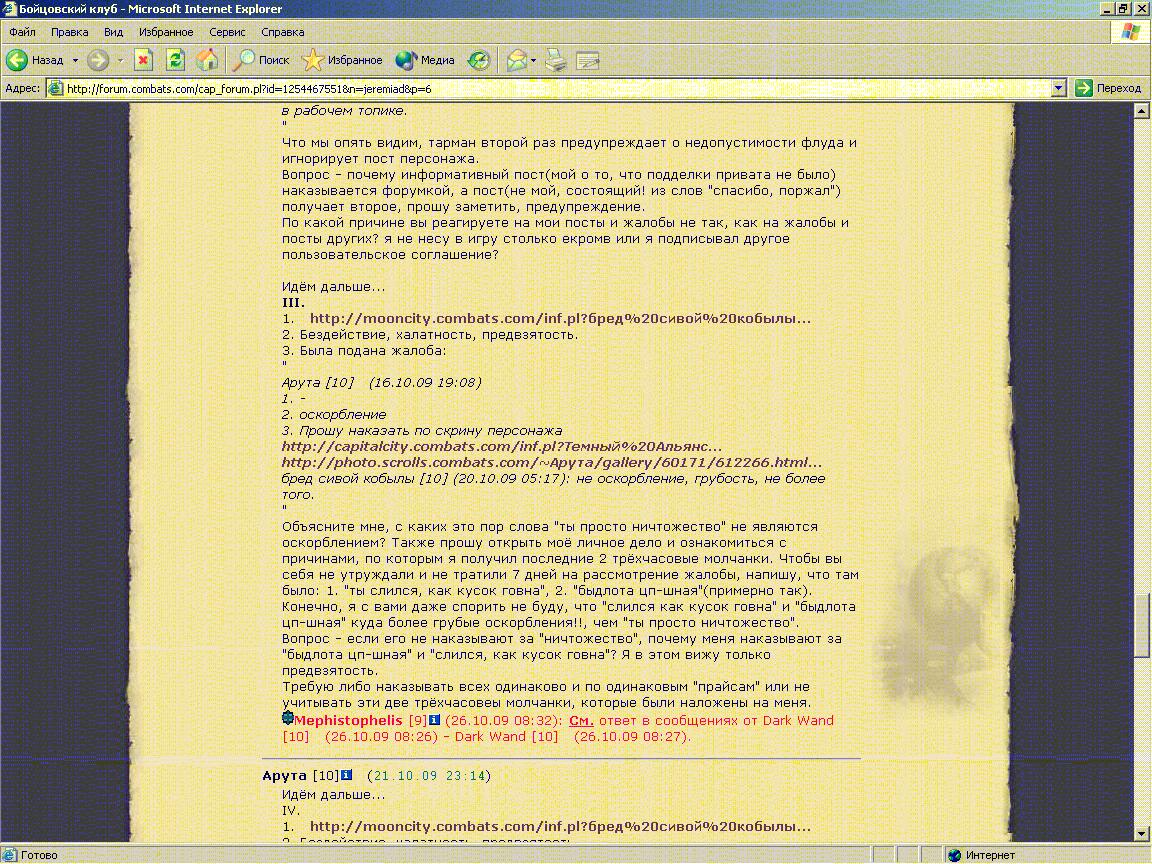The height and width of the screenshot is (864, 1152).
Task: Click the "IV." section heading
Action: pyautogui.click(x=291, y=810)
